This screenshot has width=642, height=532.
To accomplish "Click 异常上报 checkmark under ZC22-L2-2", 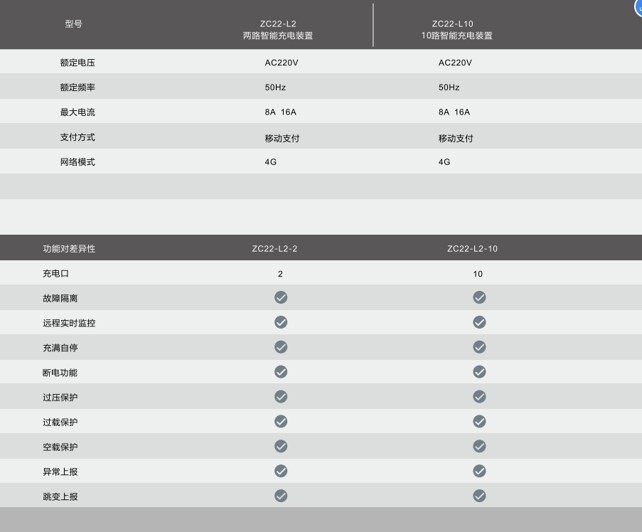I will point(281,471).
